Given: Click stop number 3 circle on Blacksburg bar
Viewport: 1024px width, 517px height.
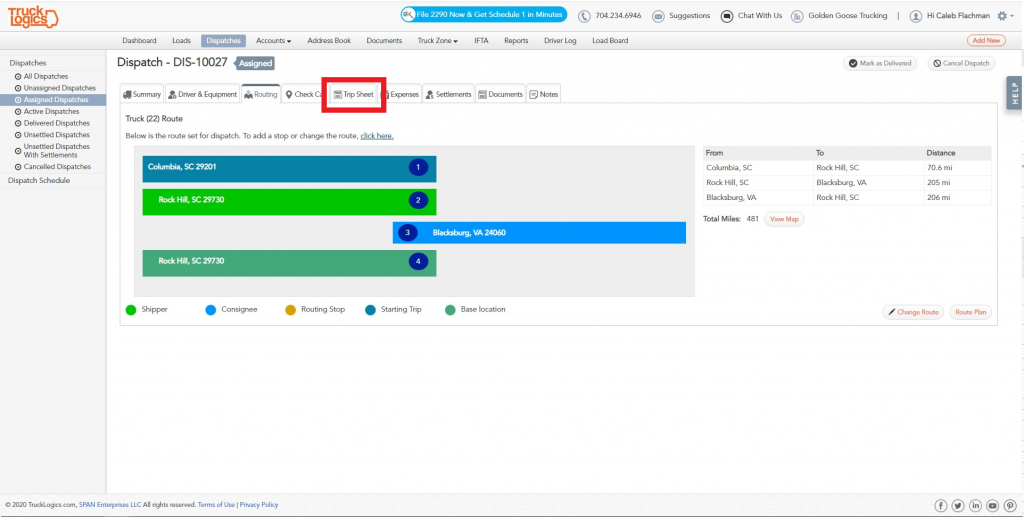Looking at the screenshot, I should point(408,232).
